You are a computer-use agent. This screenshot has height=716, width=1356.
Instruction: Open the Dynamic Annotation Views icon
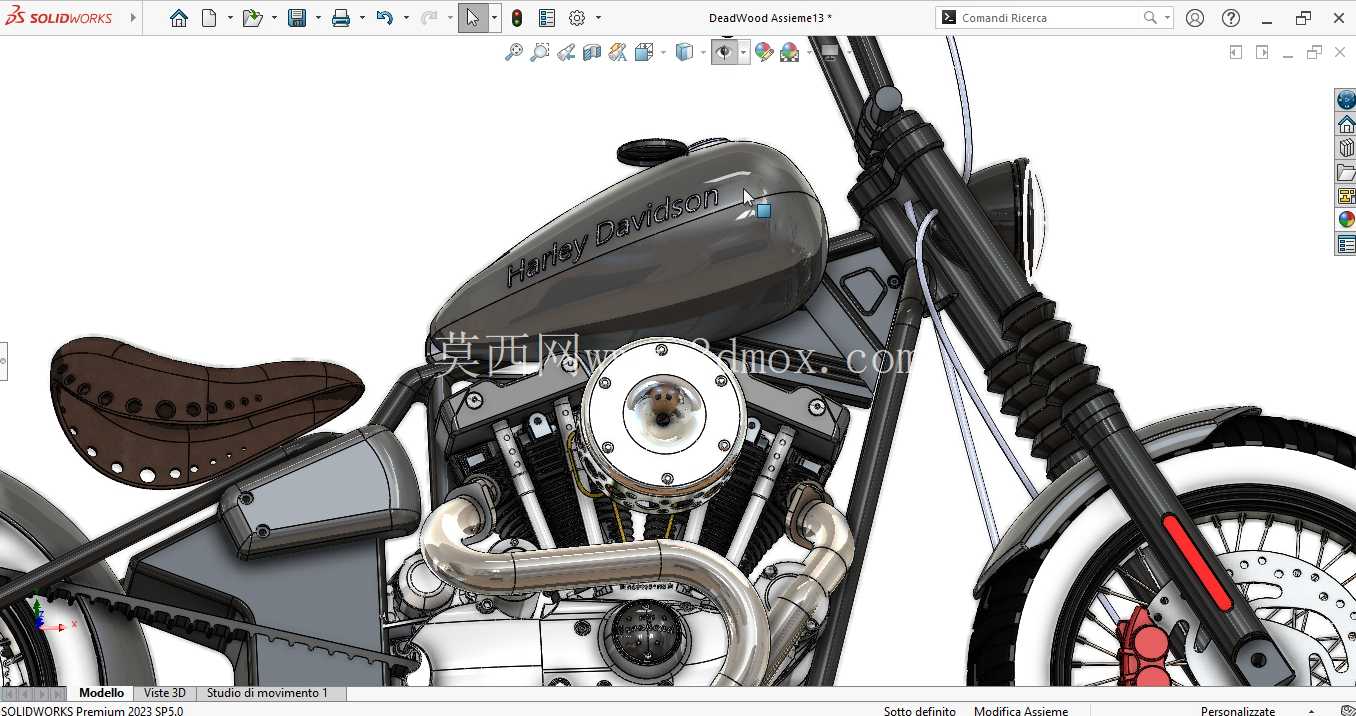618,52
